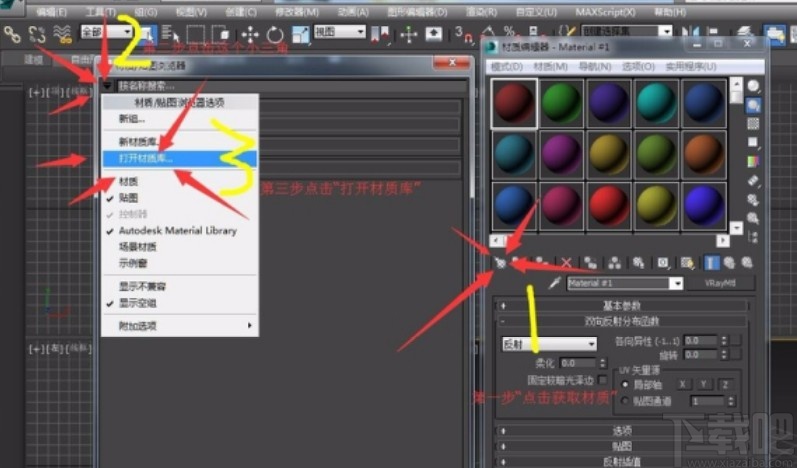Screen dimensions: 797x468
Task: Toggle the 场景材质 option
Action: (x=137, y=247)
